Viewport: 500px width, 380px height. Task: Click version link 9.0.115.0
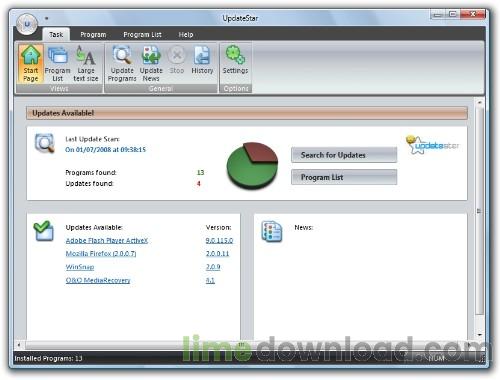pos(219,240)
